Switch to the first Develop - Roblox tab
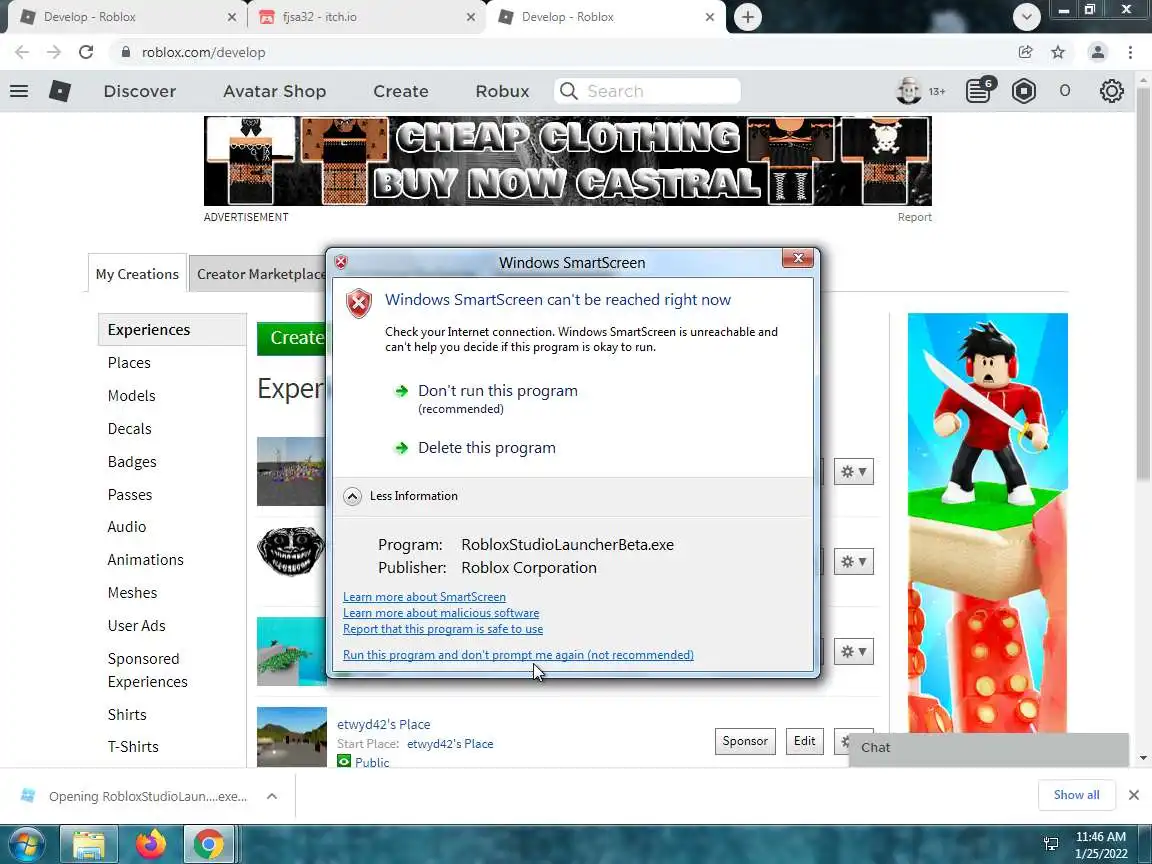Viewport: 1152px width, 864px height. (125, 17)
